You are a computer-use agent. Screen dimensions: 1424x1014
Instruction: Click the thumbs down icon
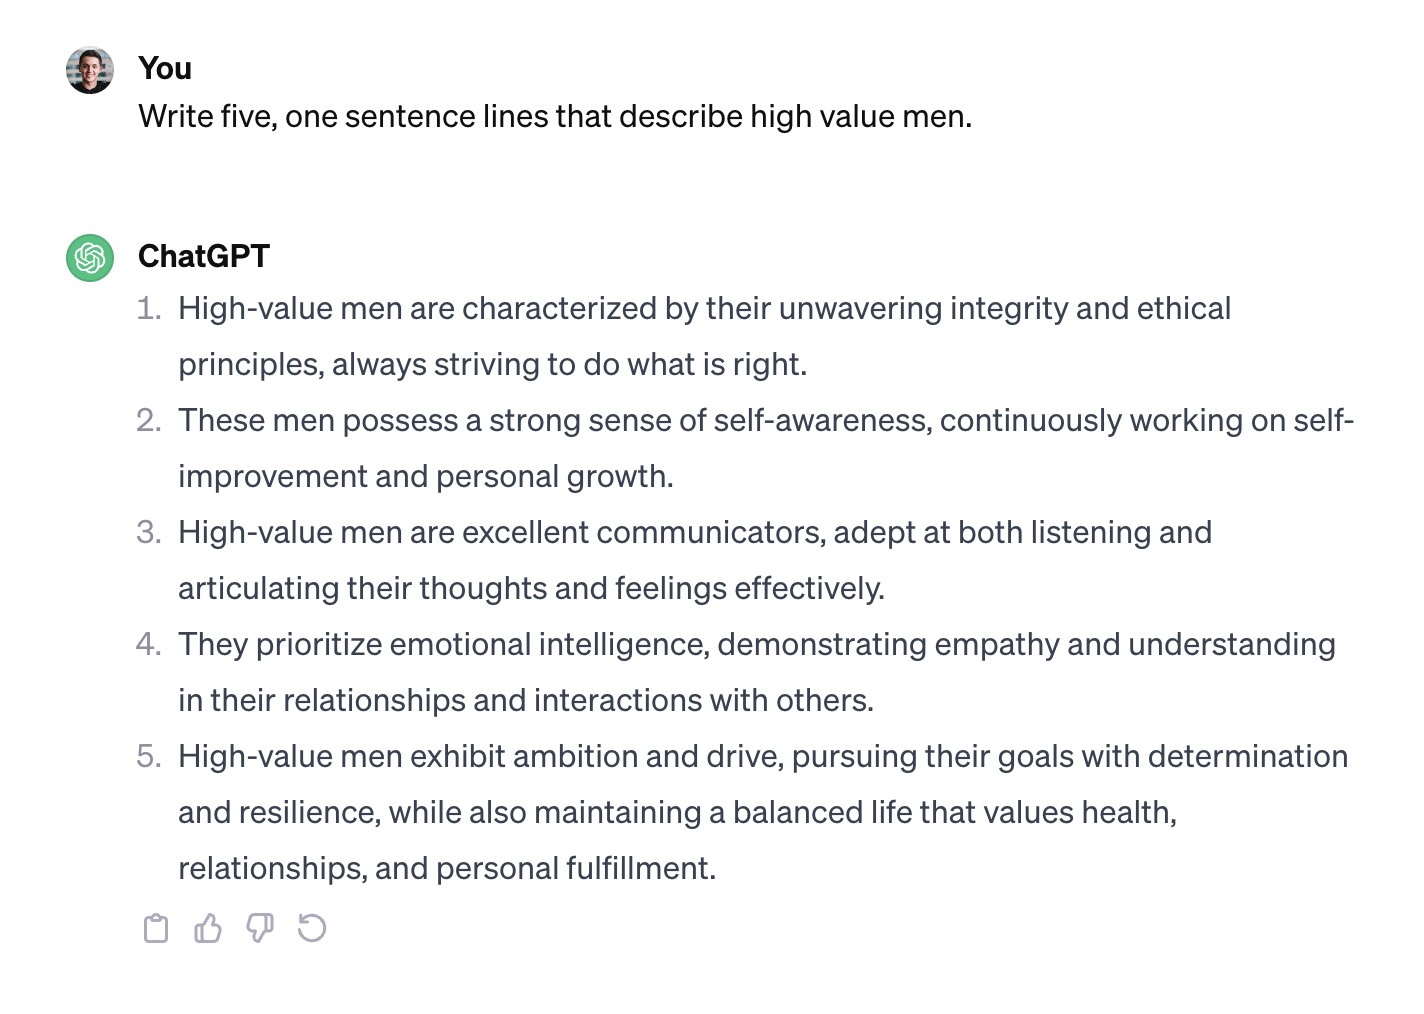click(x=260, y=929)
